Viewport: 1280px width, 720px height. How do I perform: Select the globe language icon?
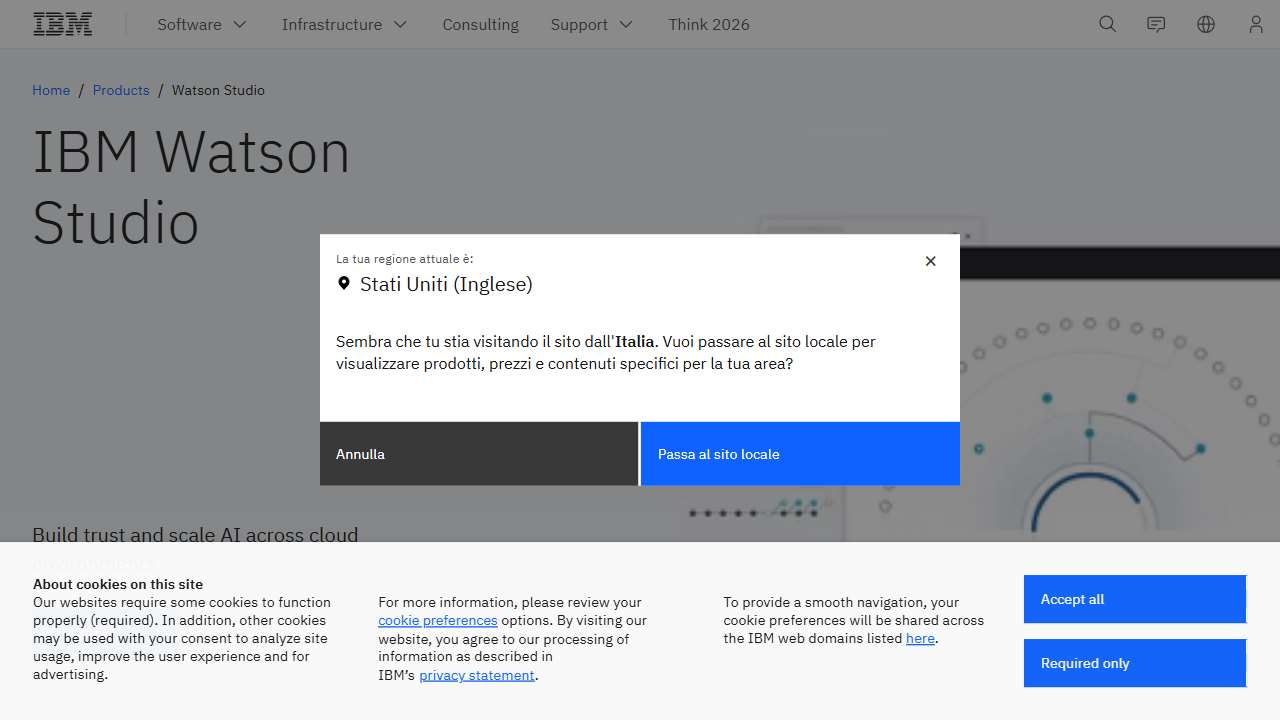coord(1205,24)
